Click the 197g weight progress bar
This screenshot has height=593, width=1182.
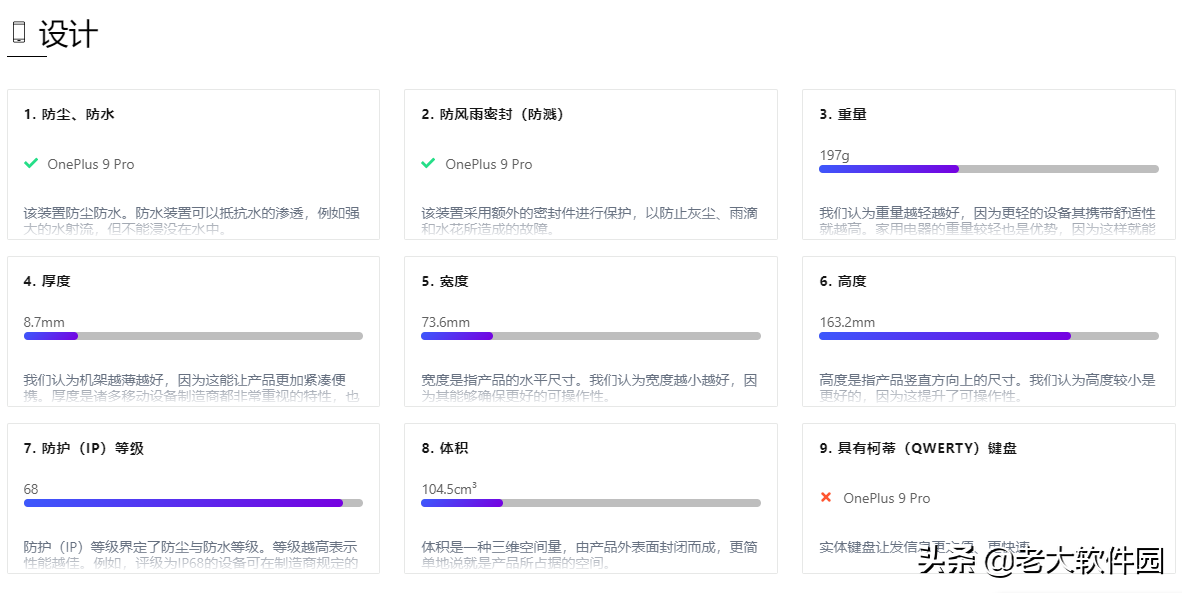988,169
